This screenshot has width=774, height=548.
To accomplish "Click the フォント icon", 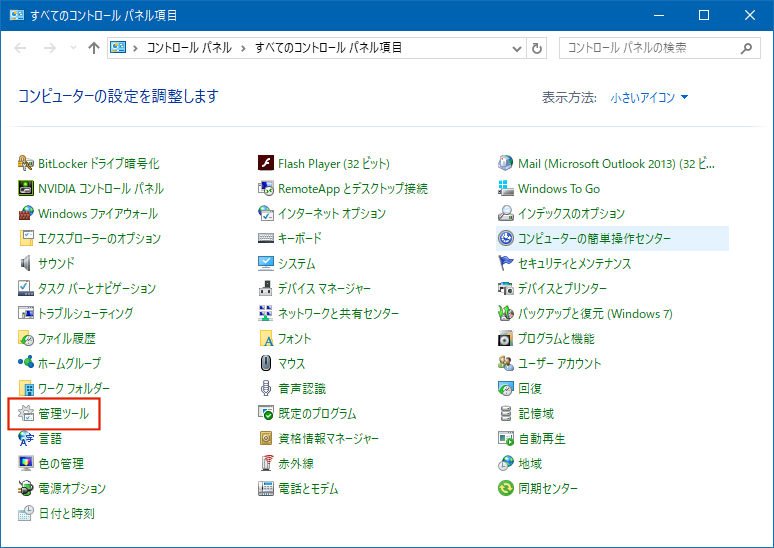I will 266,338.
